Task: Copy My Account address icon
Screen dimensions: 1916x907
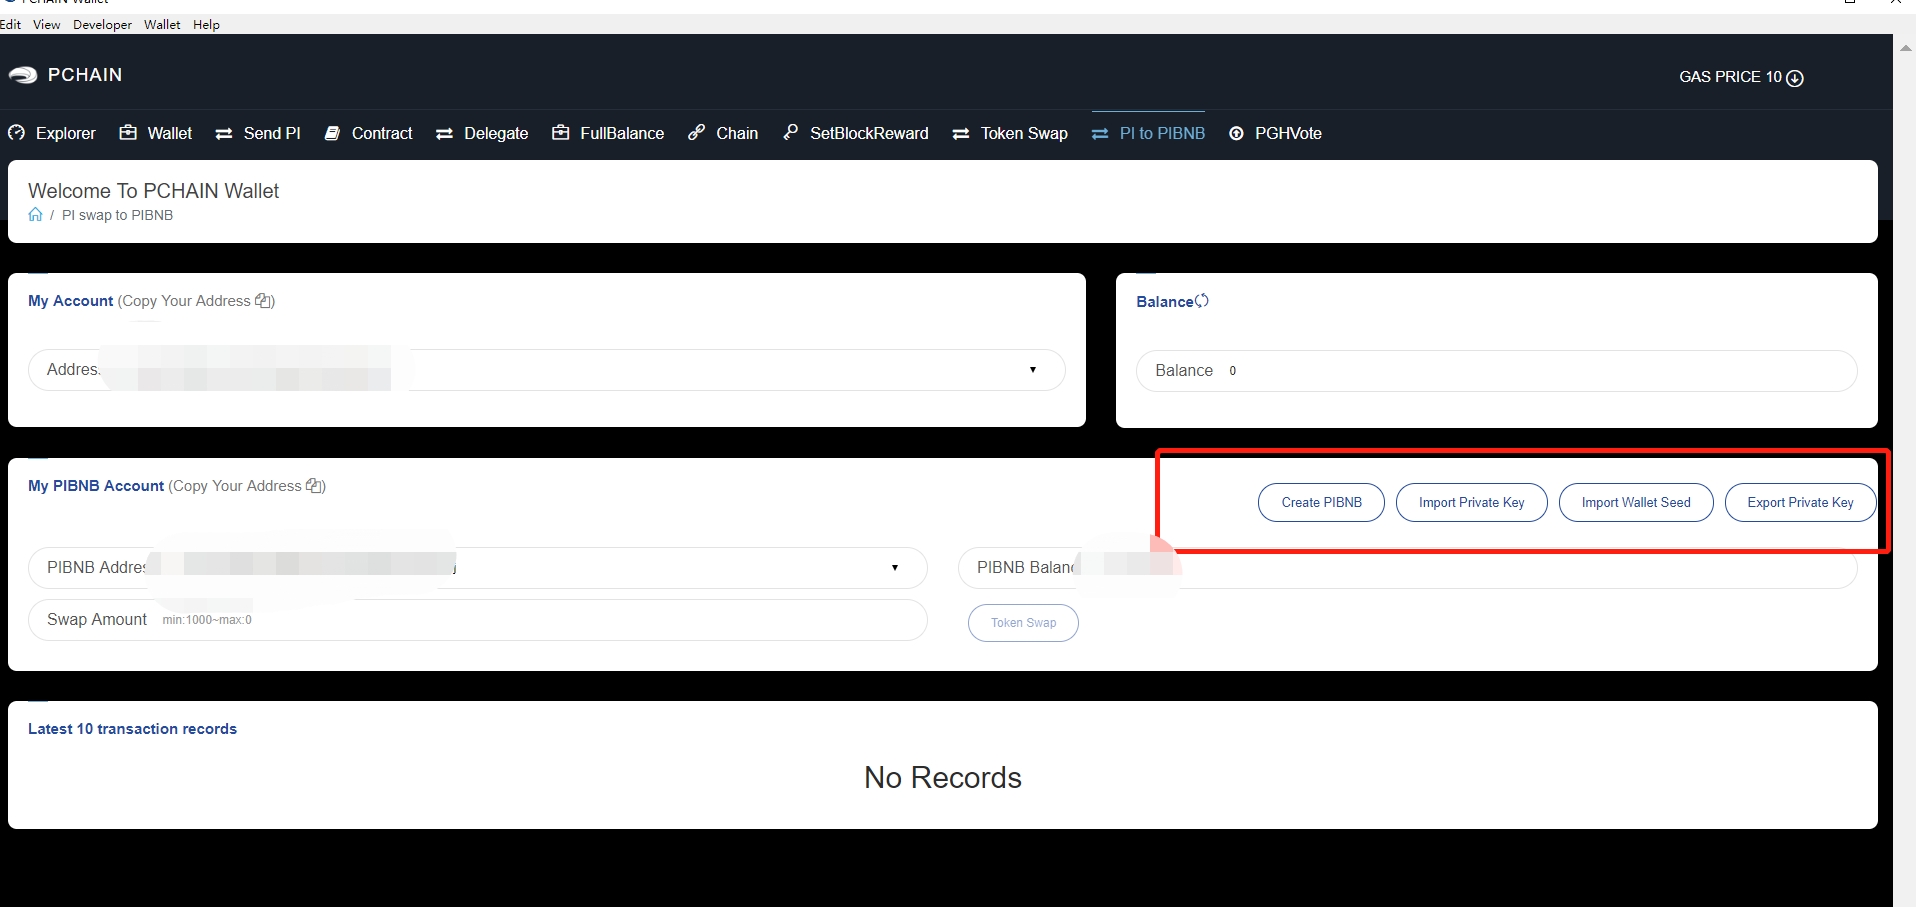Action: 263,301
